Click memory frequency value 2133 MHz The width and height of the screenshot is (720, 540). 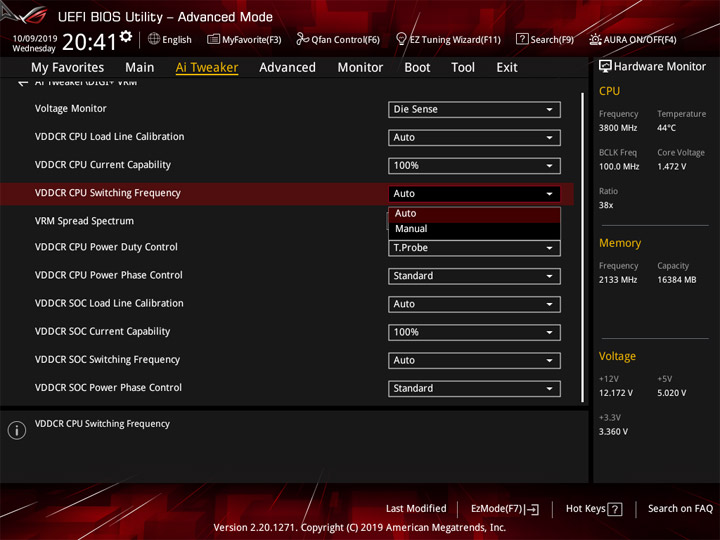[618, 280]
